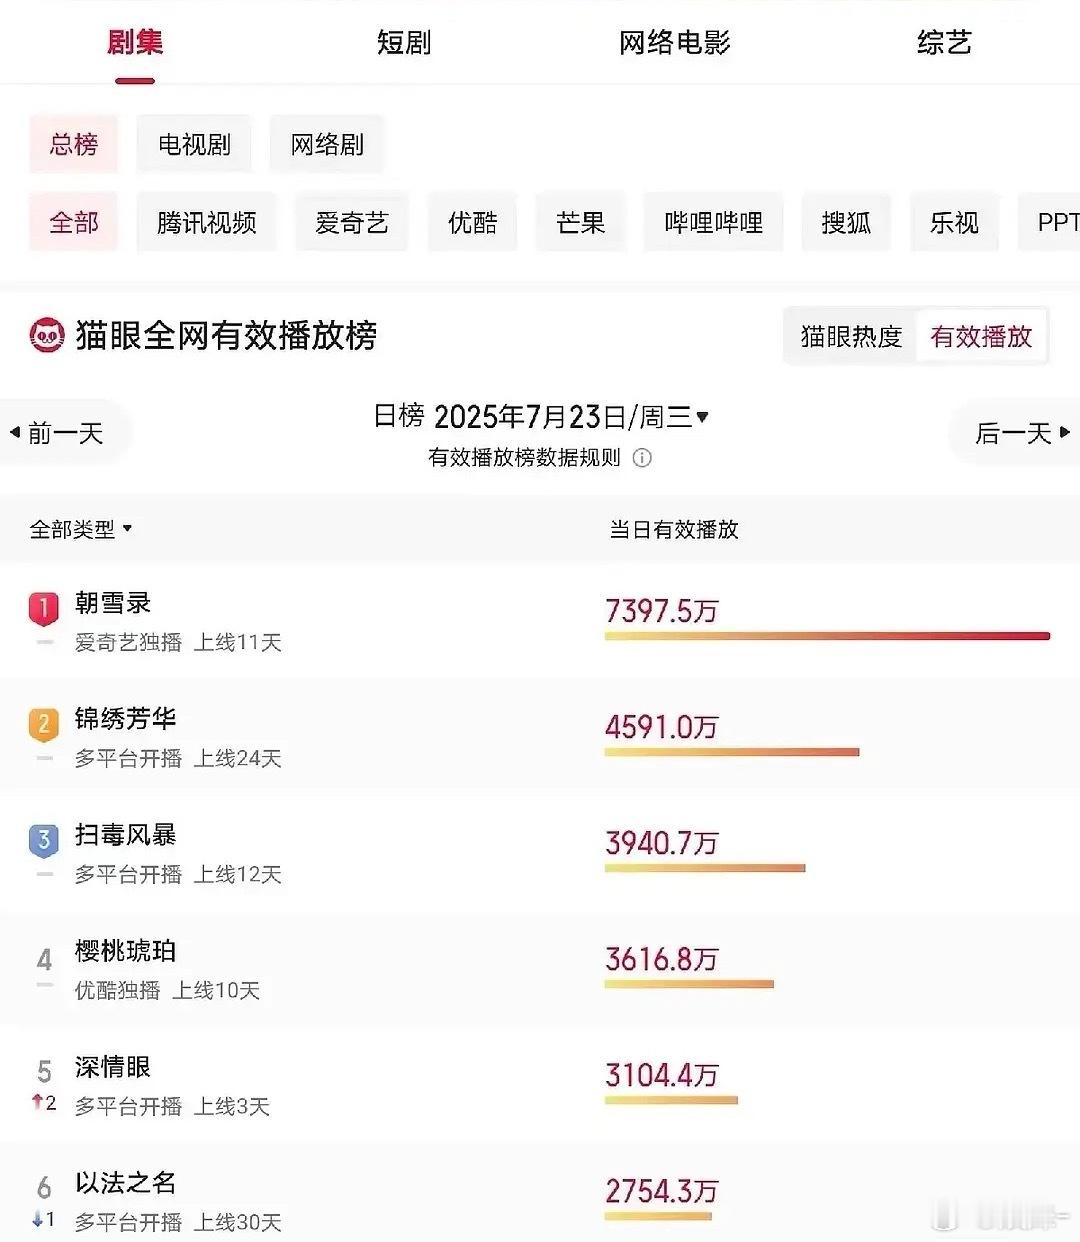Image resolution: width=1080 pixels, height=1242 pixels.
Task: Filter by 全部 platforms
Action: 74,222
